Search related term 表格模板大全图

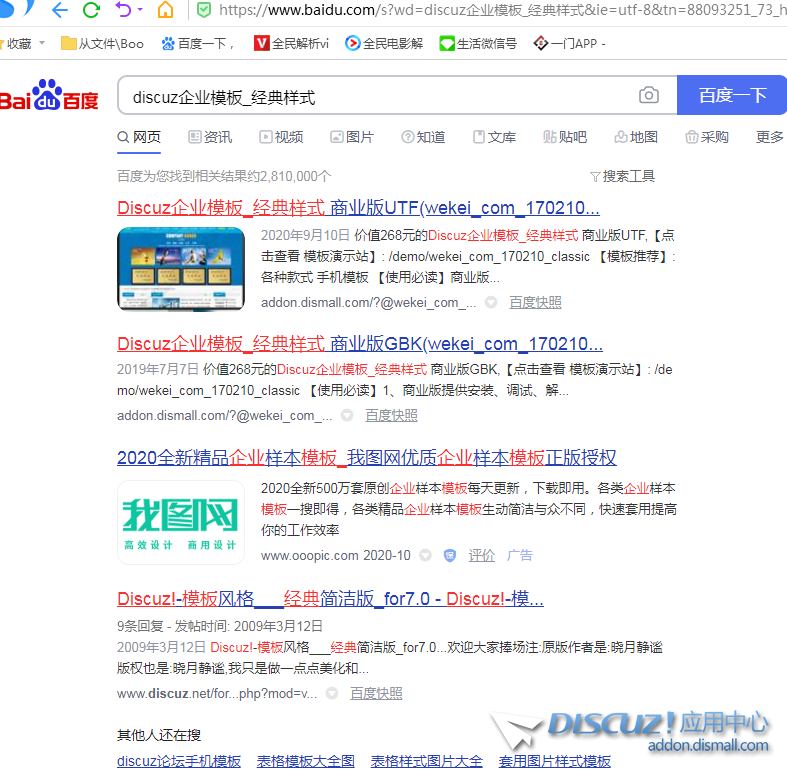click(x=306, y=761)
